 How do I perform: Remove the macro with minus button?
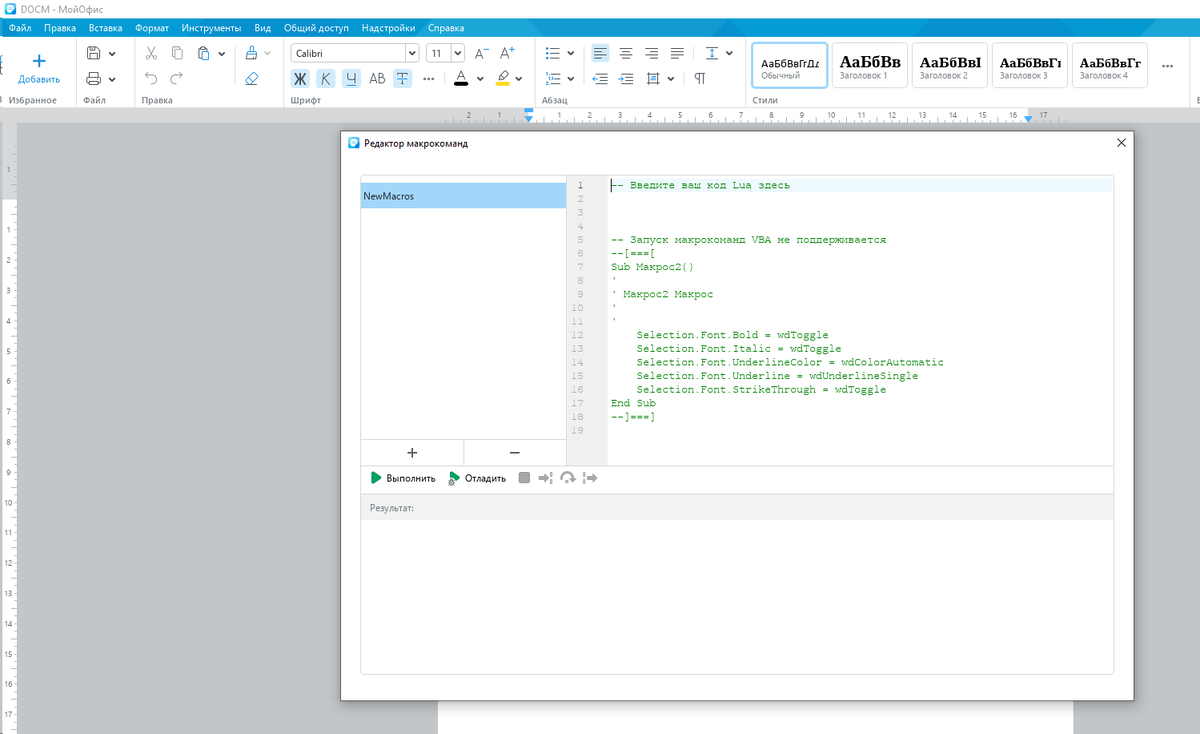tap(515, 452)
